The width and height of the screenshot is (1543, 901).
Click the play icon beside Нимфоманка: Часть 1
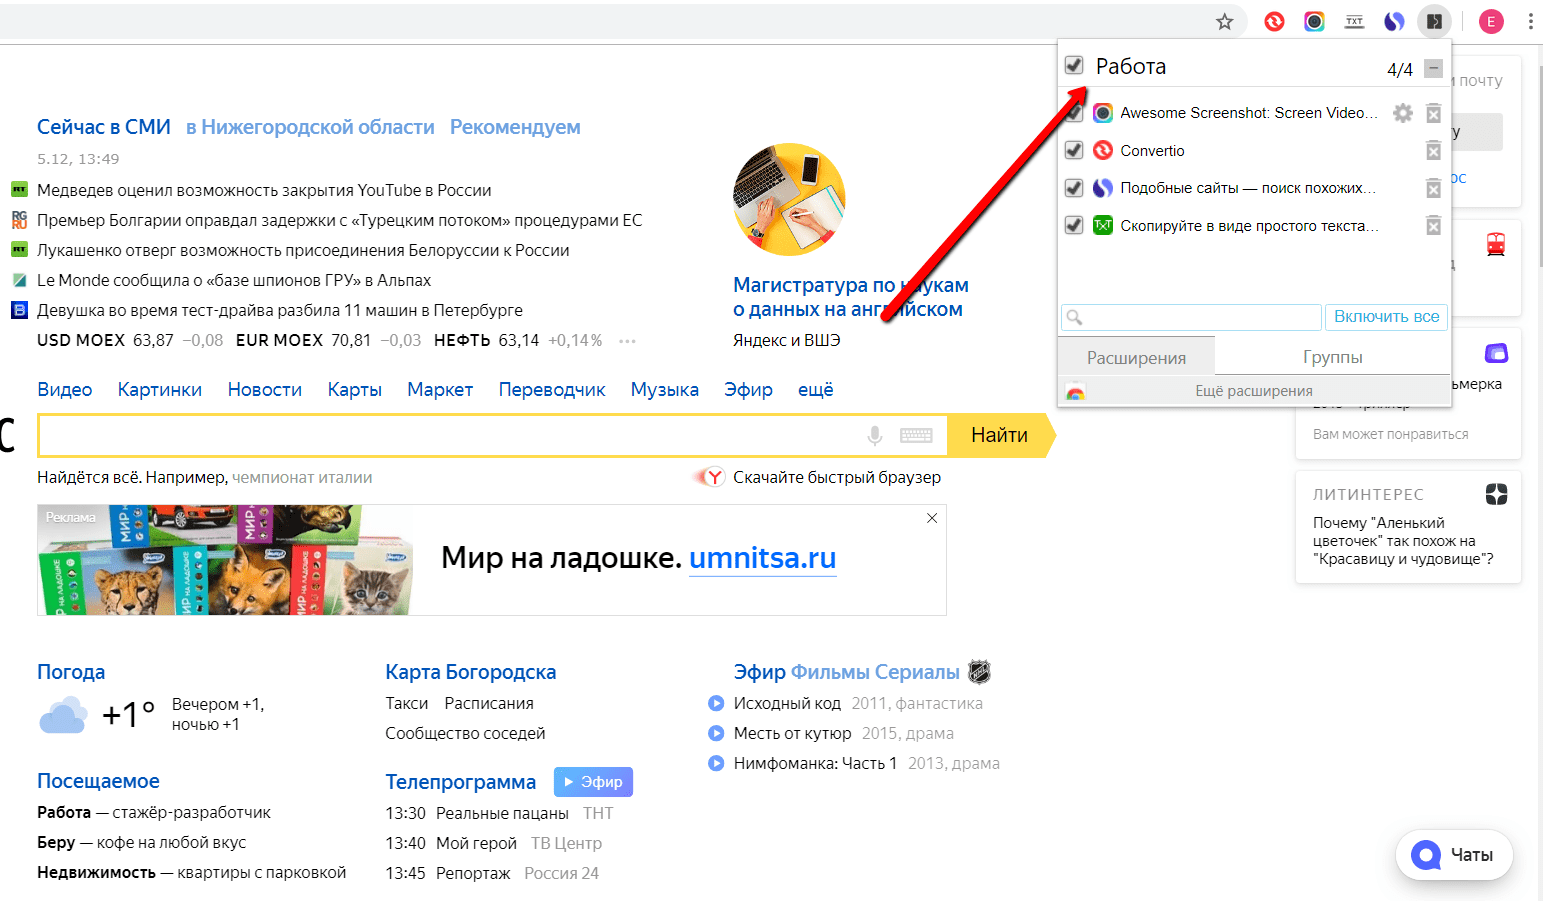tap(716, 763)
